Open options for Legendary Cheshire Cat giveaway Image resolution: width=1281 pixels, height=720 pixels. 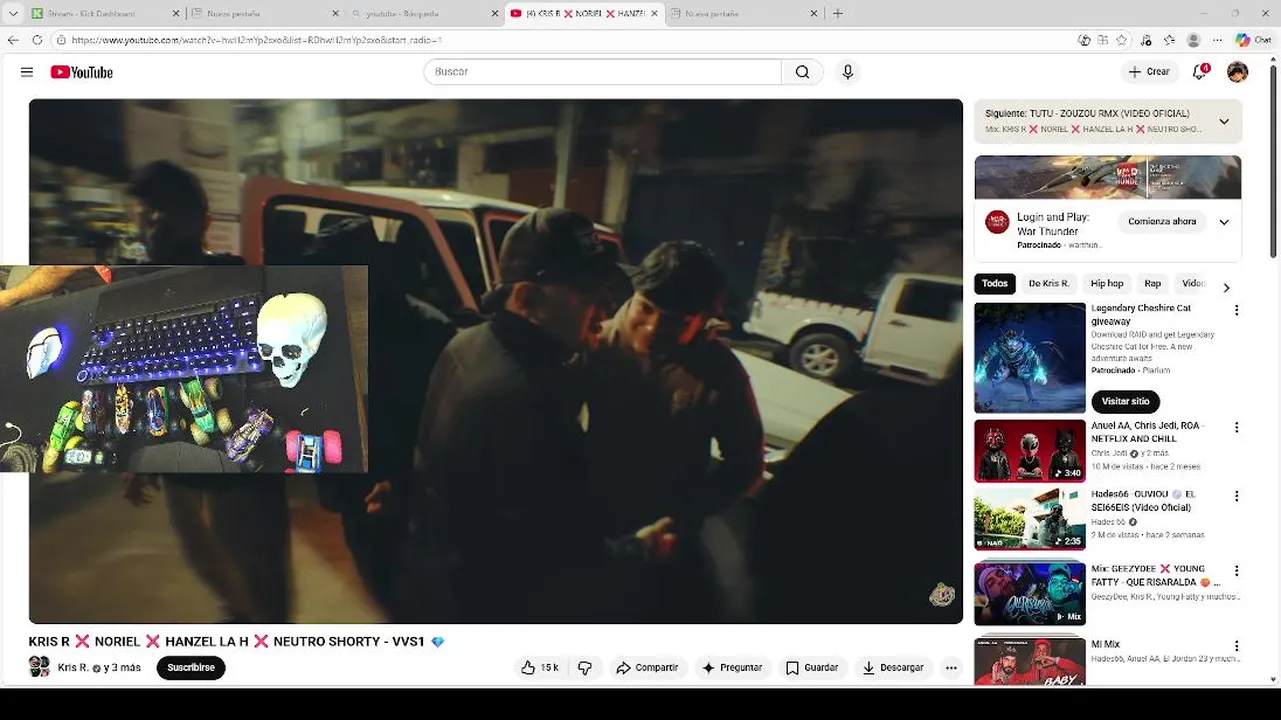[1237, 311]
